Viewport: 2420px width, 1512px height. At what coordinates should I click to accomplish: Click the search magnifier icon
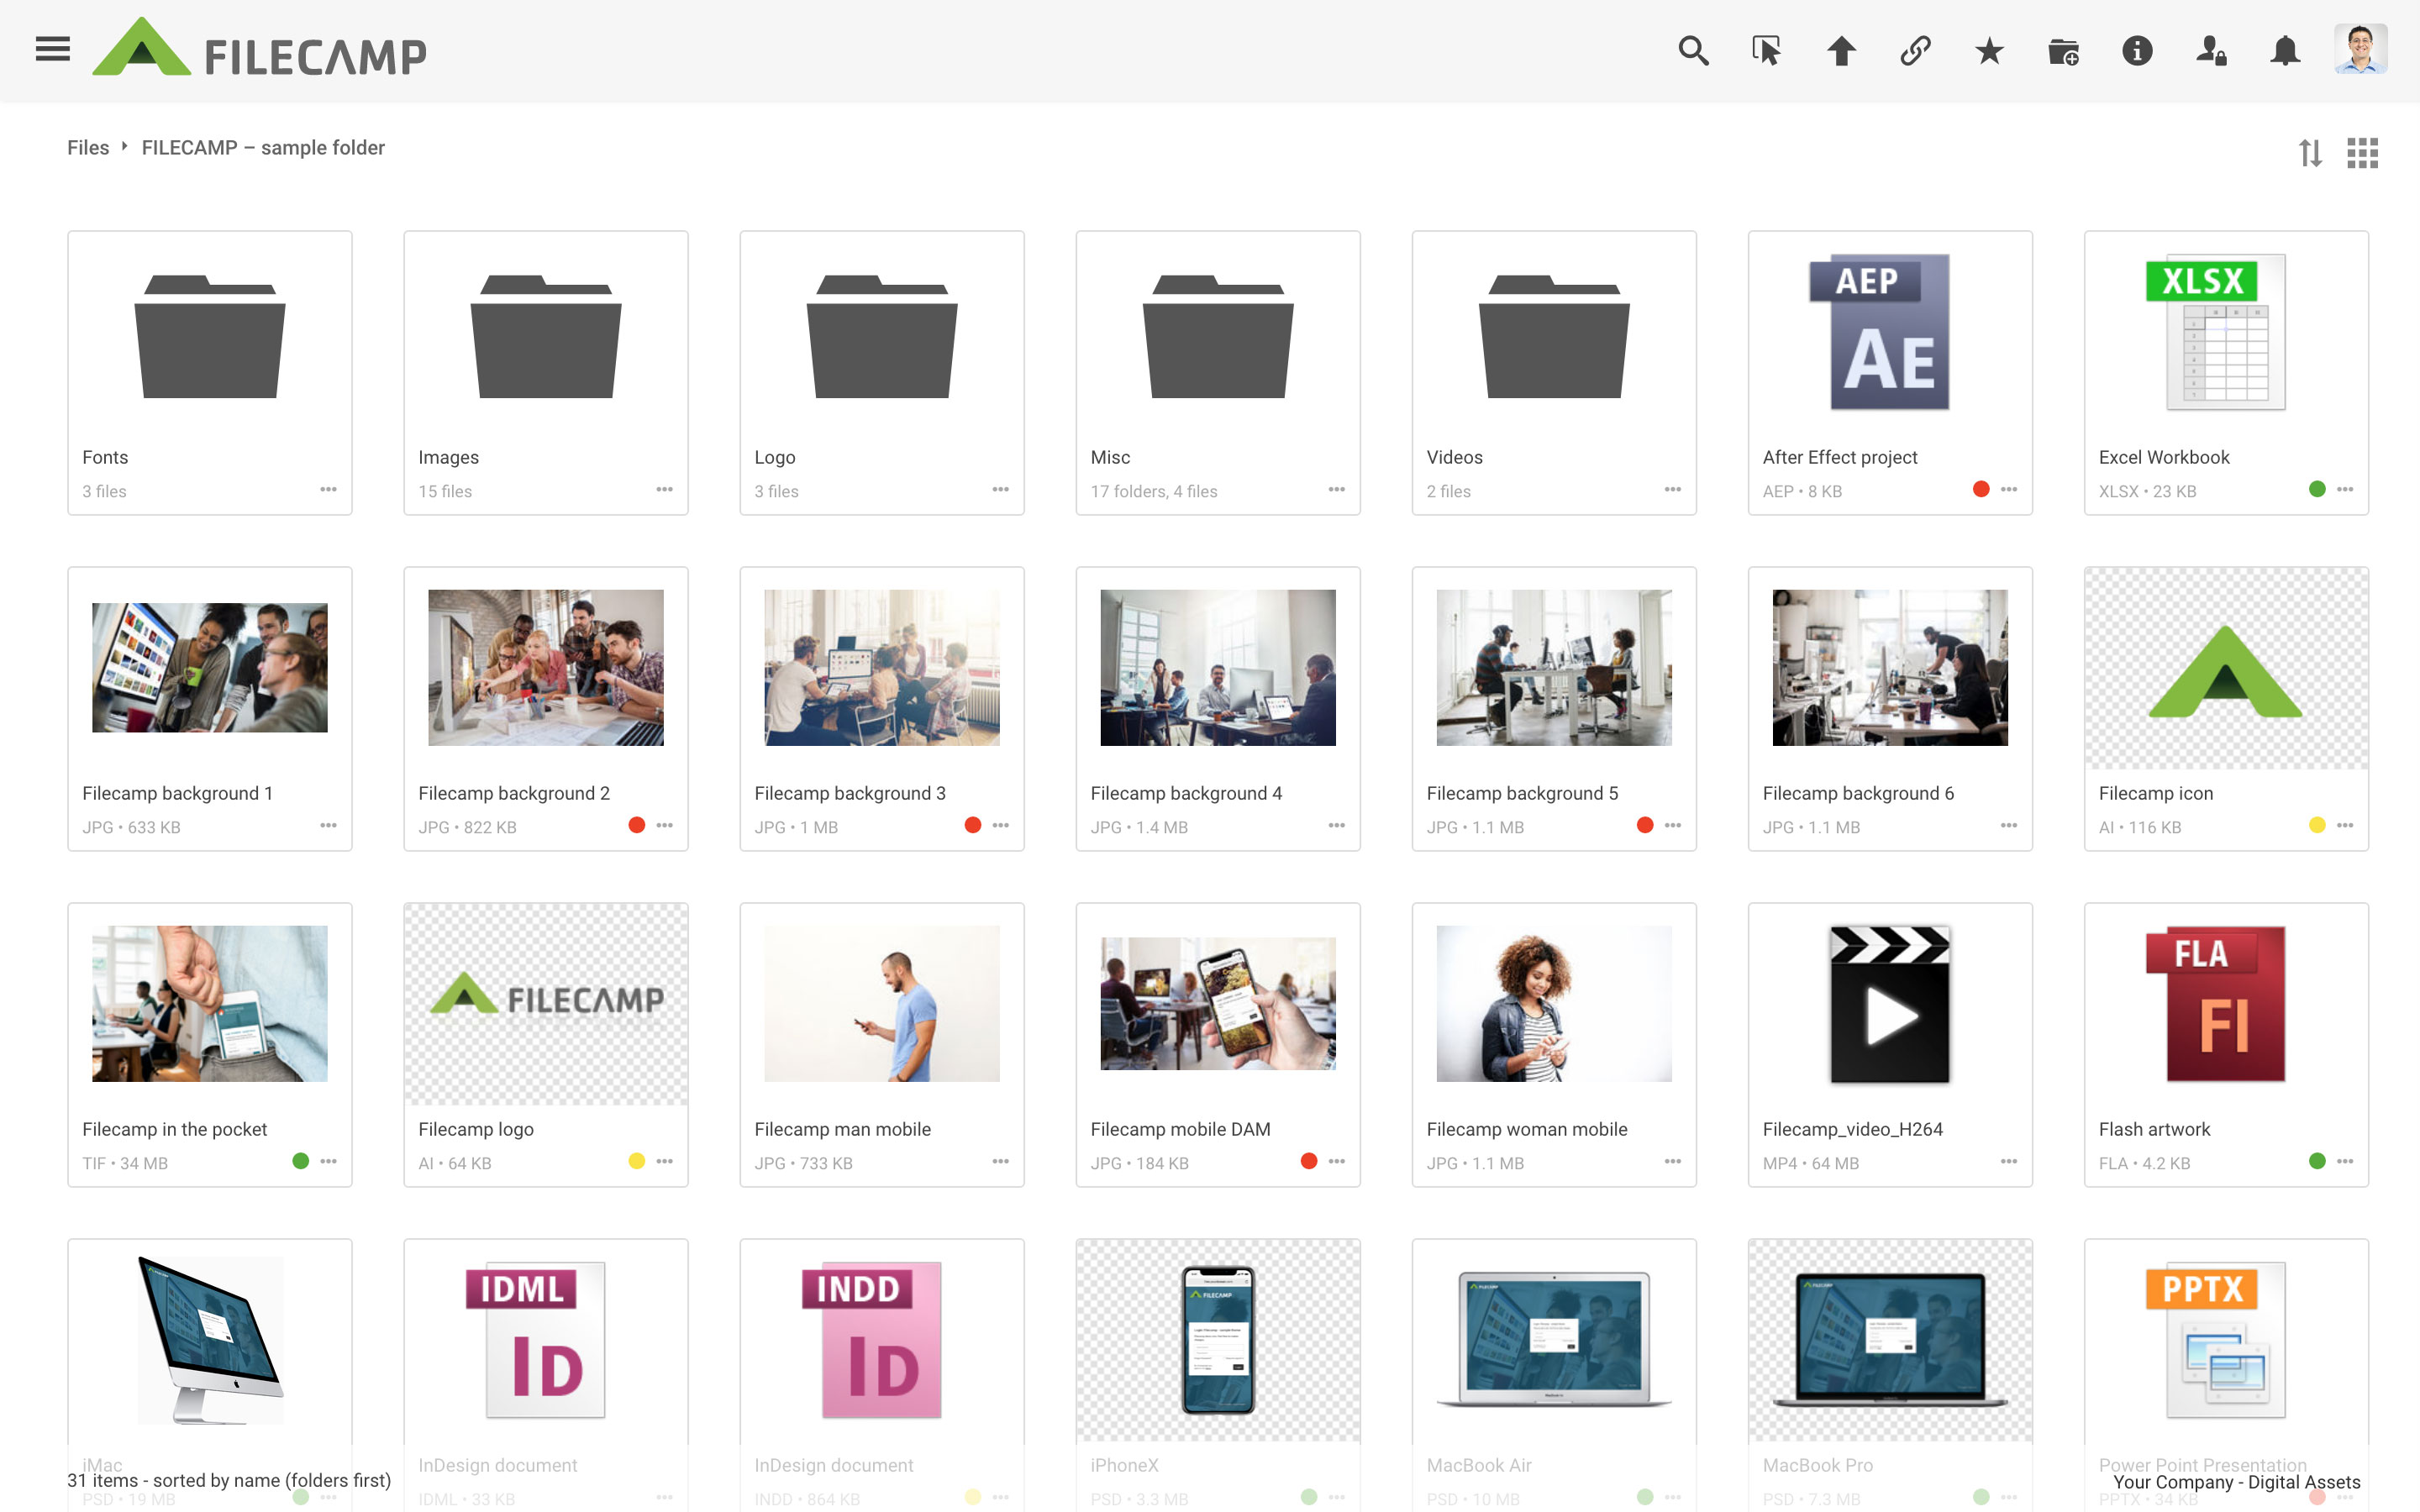click(1692, 50)
